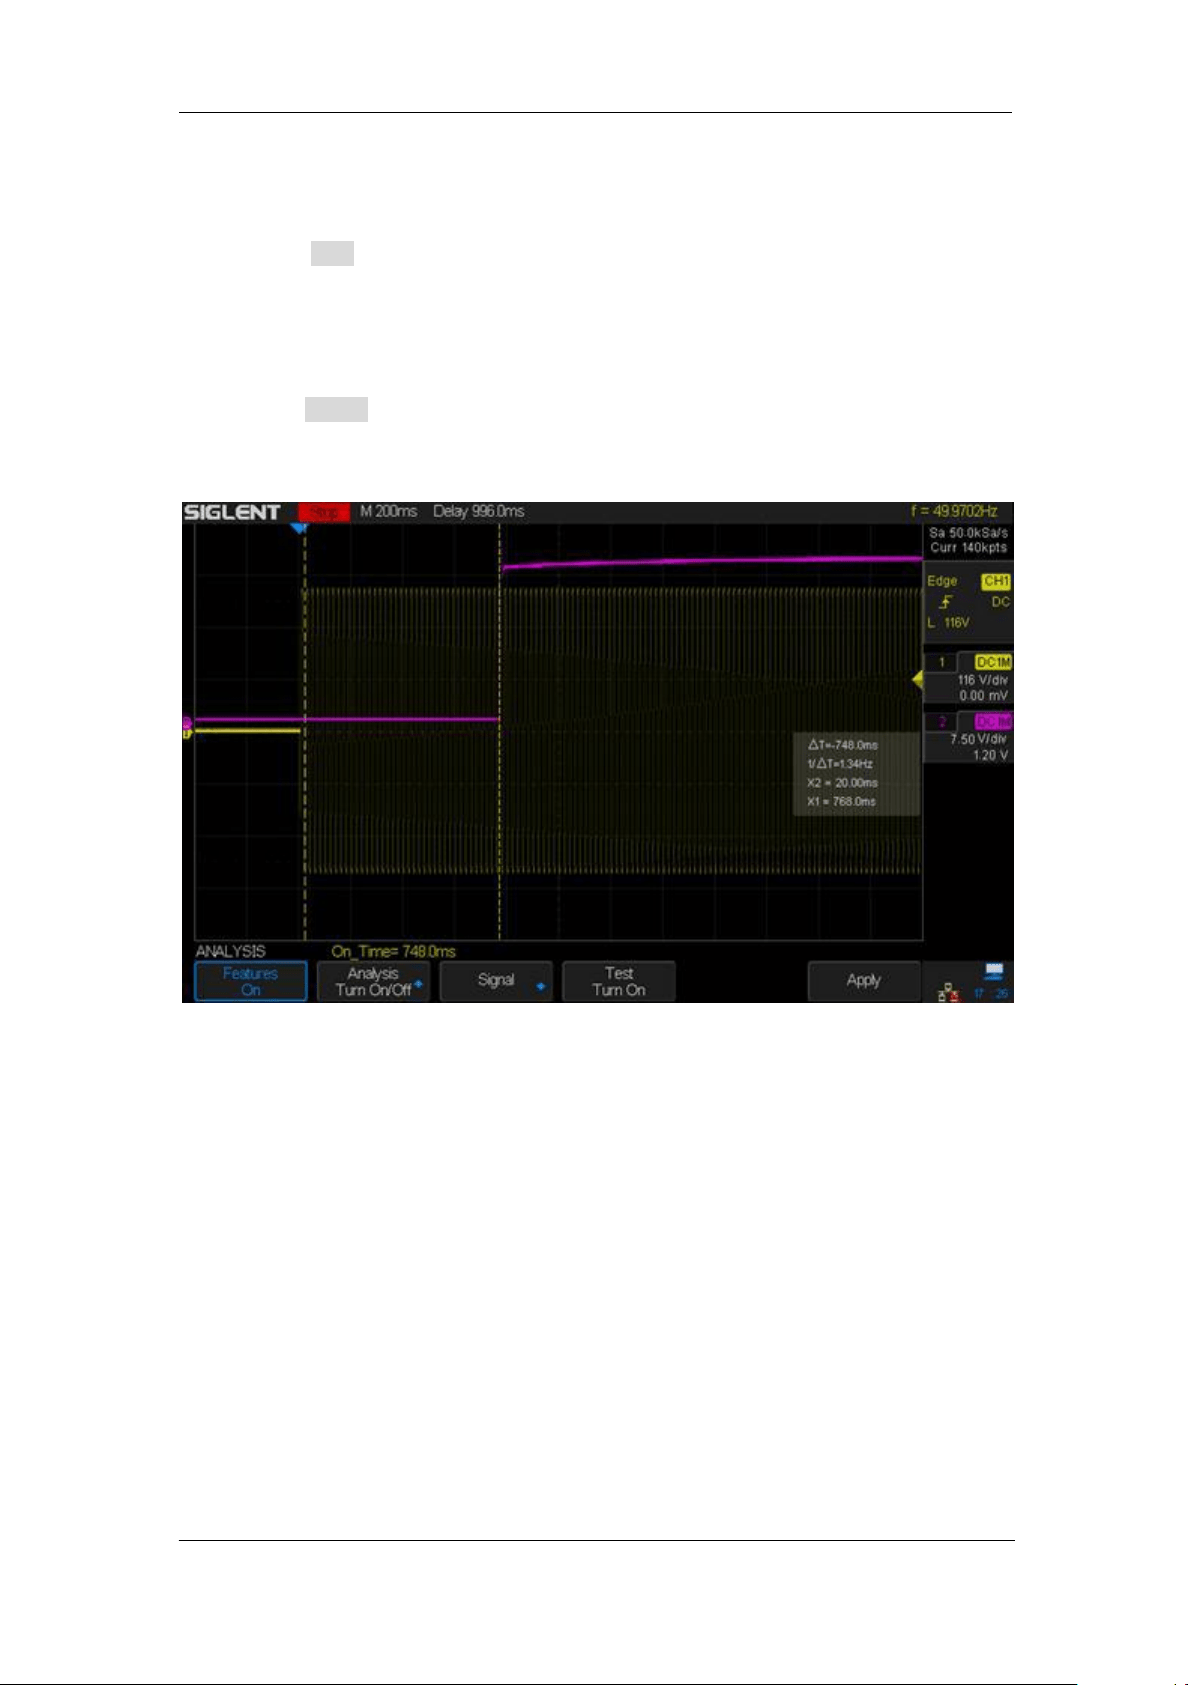Click the SIGLENT logo
Viewport: 1192px width, 1685px height.
click(x=232, y=512)
